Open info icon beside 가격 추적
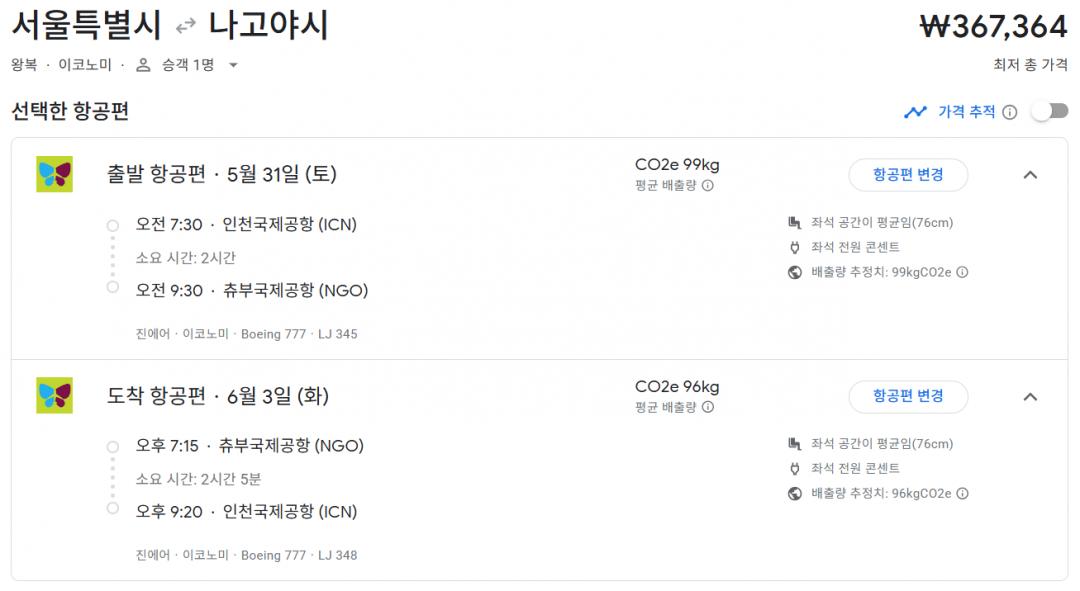Image resolution: width=1080 pixels, height=591 pixels. (x=1010, y=112)
